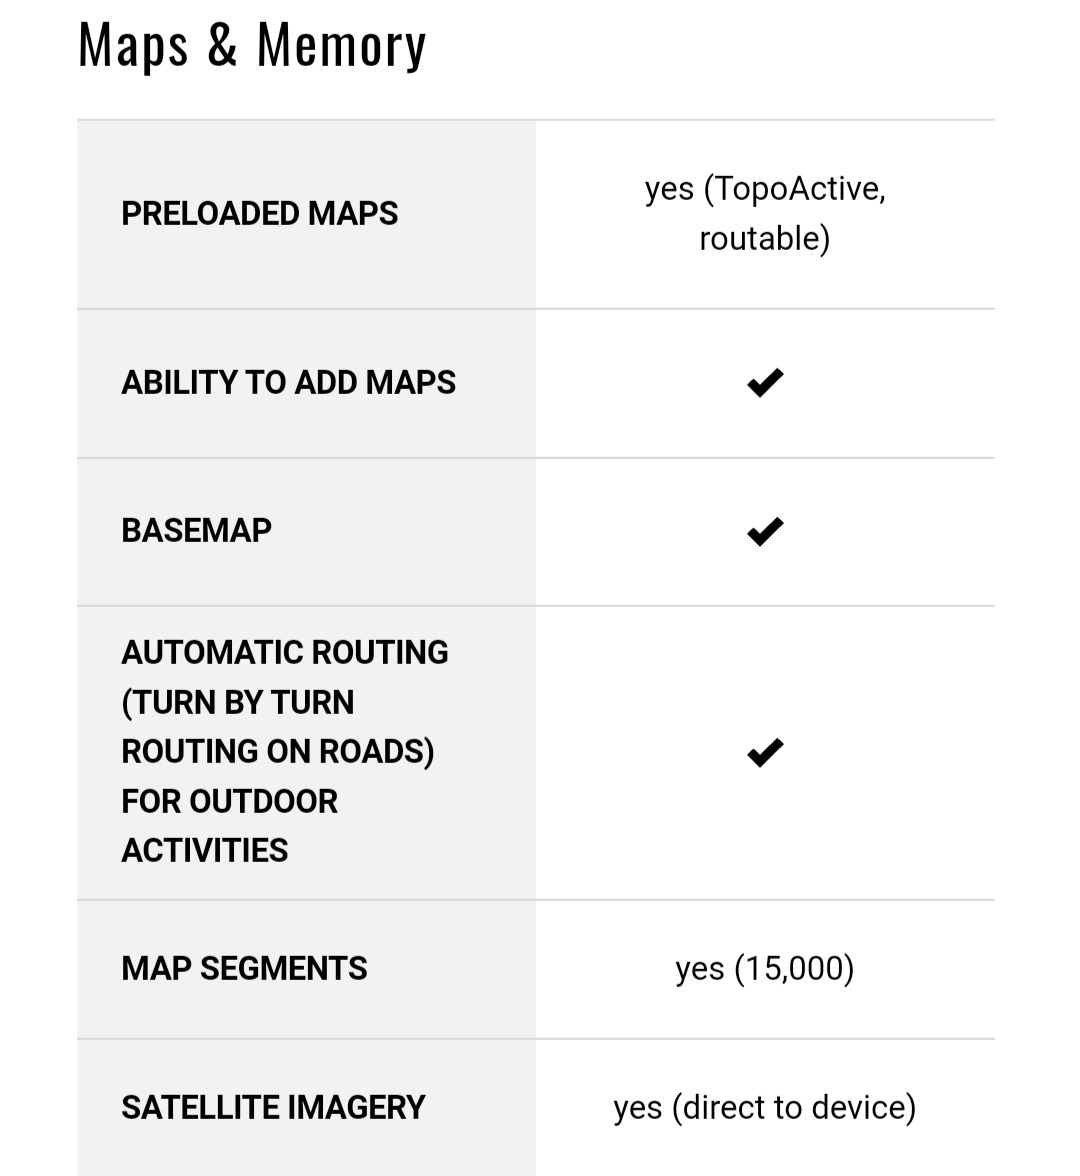Screen dimensions: 1080x1176
Task: Click the checkmark beside Ability to Add Maps
Action: (765, 383)
